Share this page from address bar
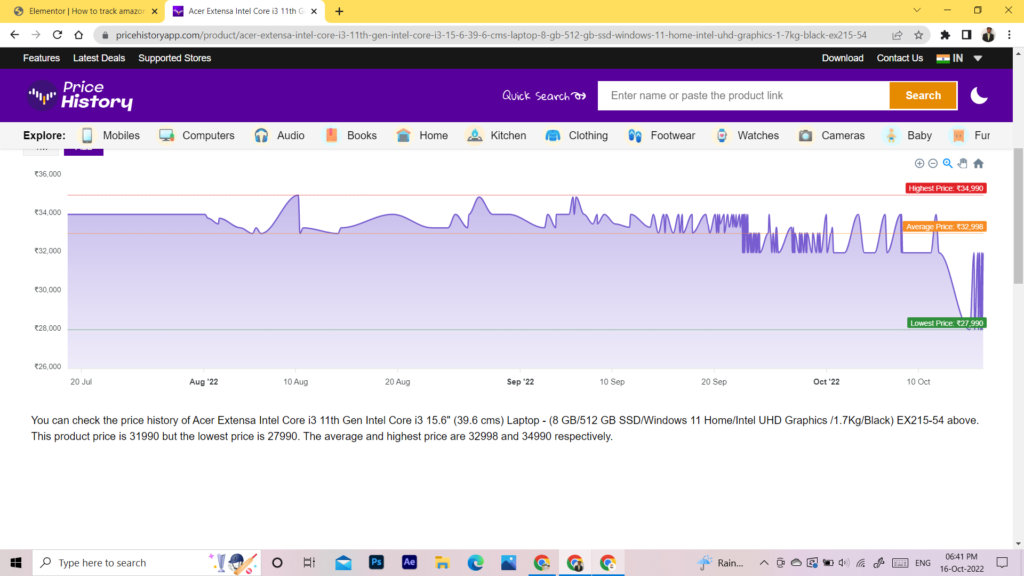Screen dimensions: 1024x576 [x=897, y=35]
